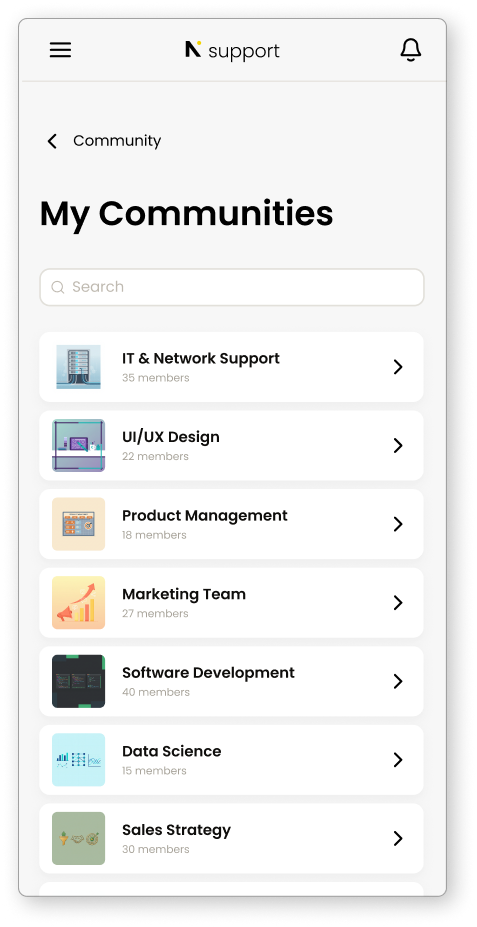Click the 22 members text
Screen dimensions: 477x927
click(155, 456)
